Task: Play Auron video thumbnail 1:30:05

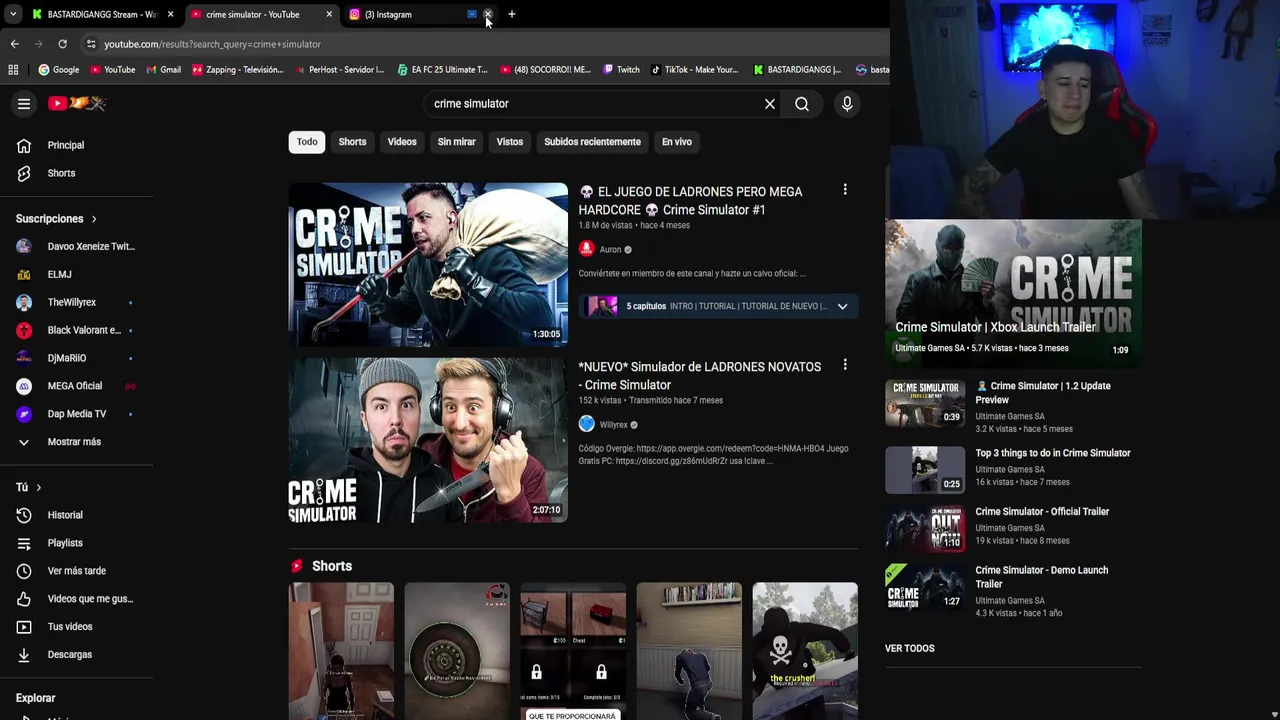Action: coord(428,264)
